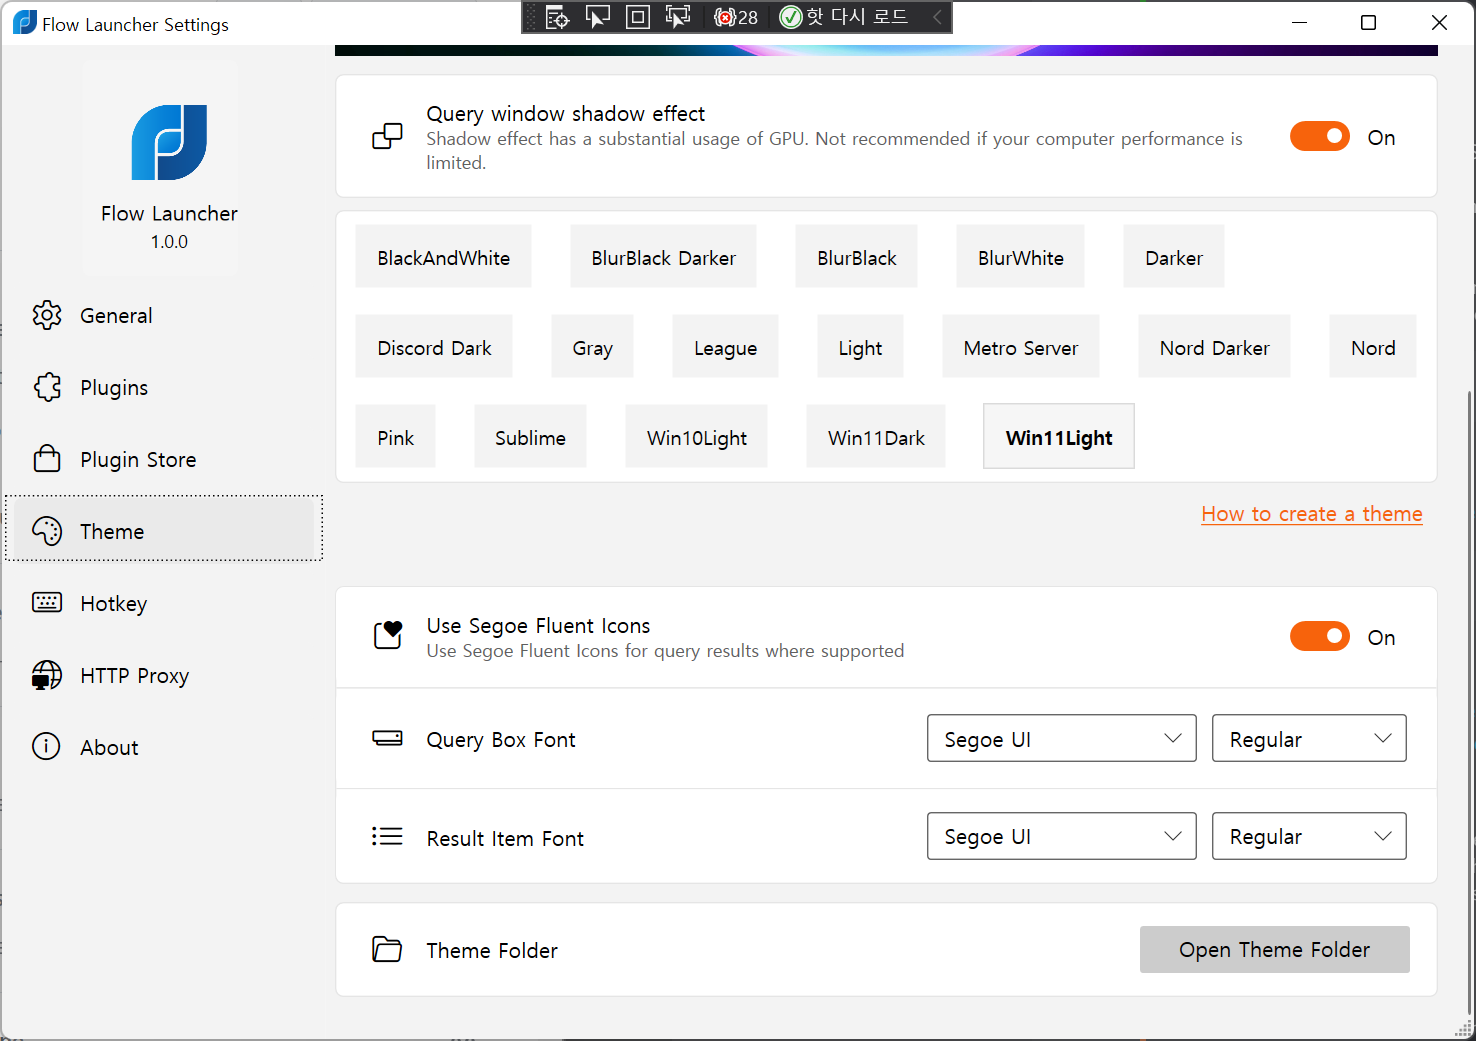Choose the Nord theme

click(1373, 347)
